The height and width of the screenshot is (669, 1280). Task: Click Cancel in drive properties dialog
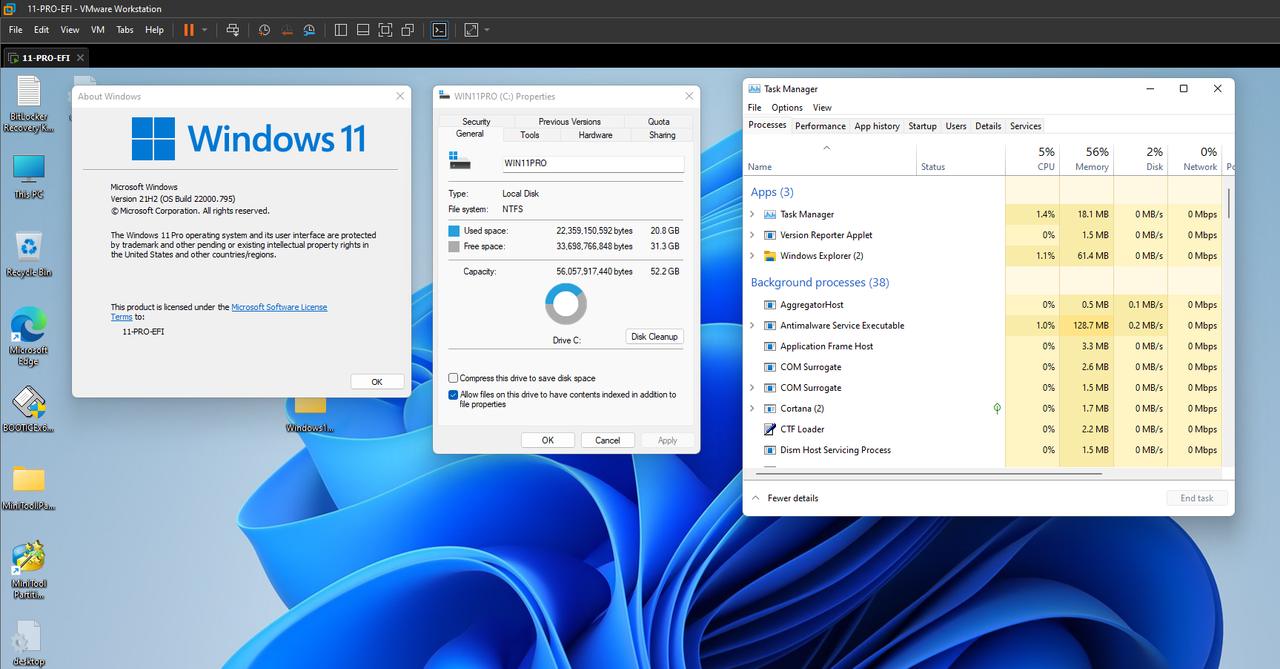pyautogui.click(x=608, y=440)
